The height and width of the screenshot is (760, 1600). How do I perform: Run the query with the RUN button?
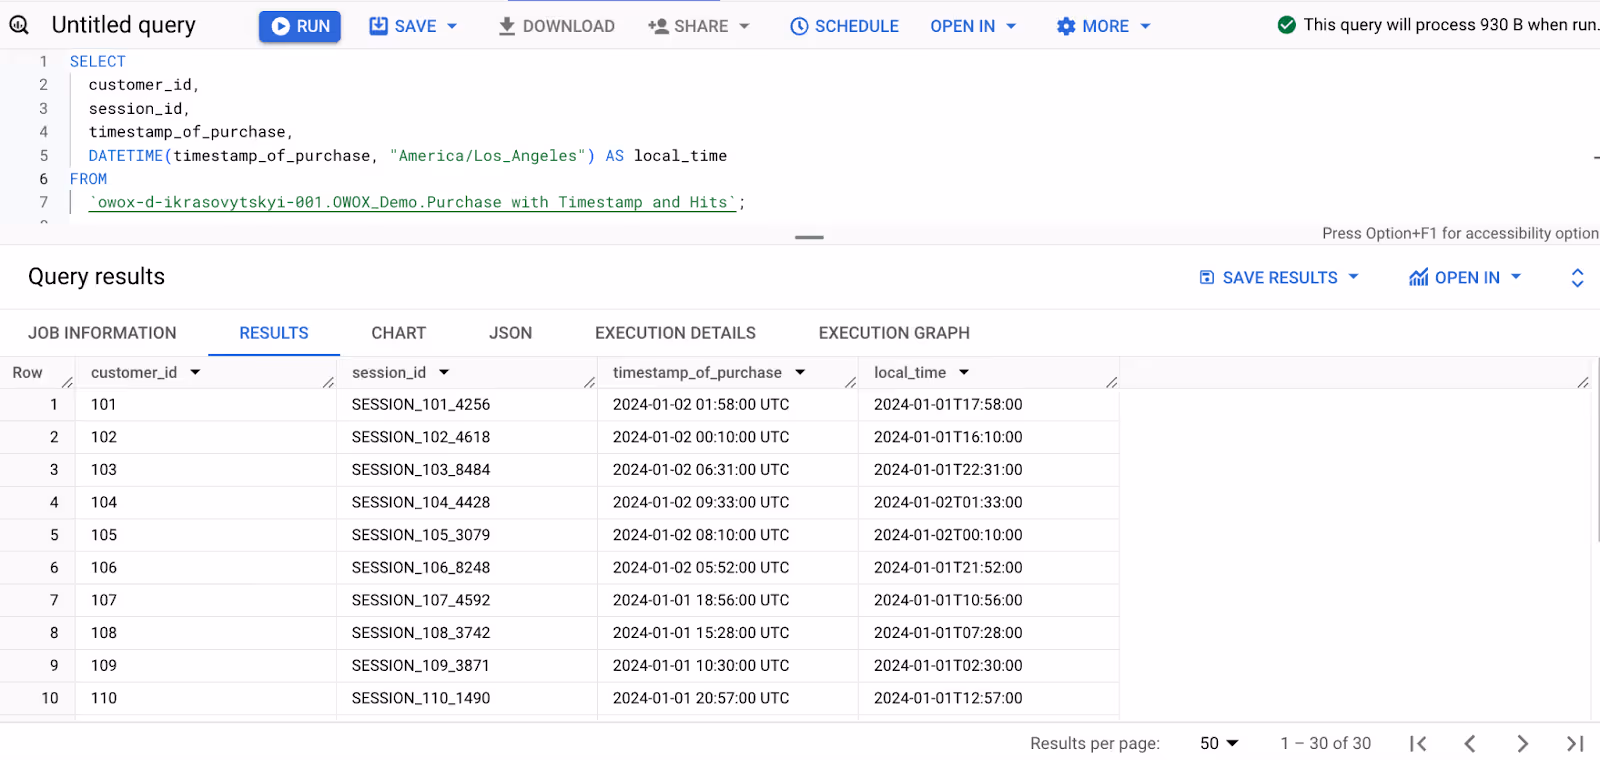300,26
